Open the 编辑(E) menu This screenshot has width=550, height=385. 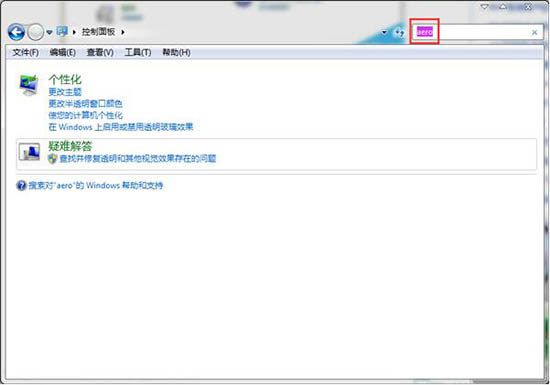(x=62, y=53)
